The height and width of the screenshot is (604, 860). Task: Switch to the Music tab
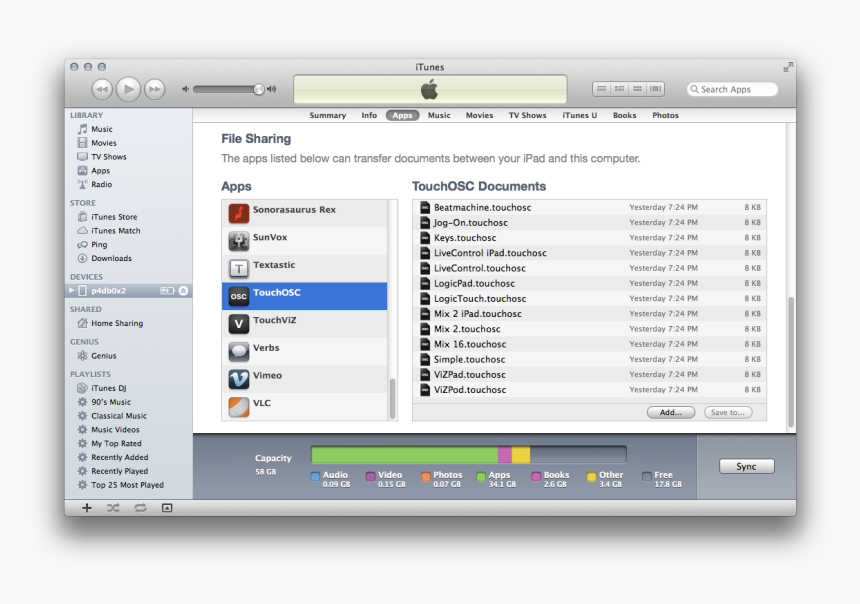(438, 115)
